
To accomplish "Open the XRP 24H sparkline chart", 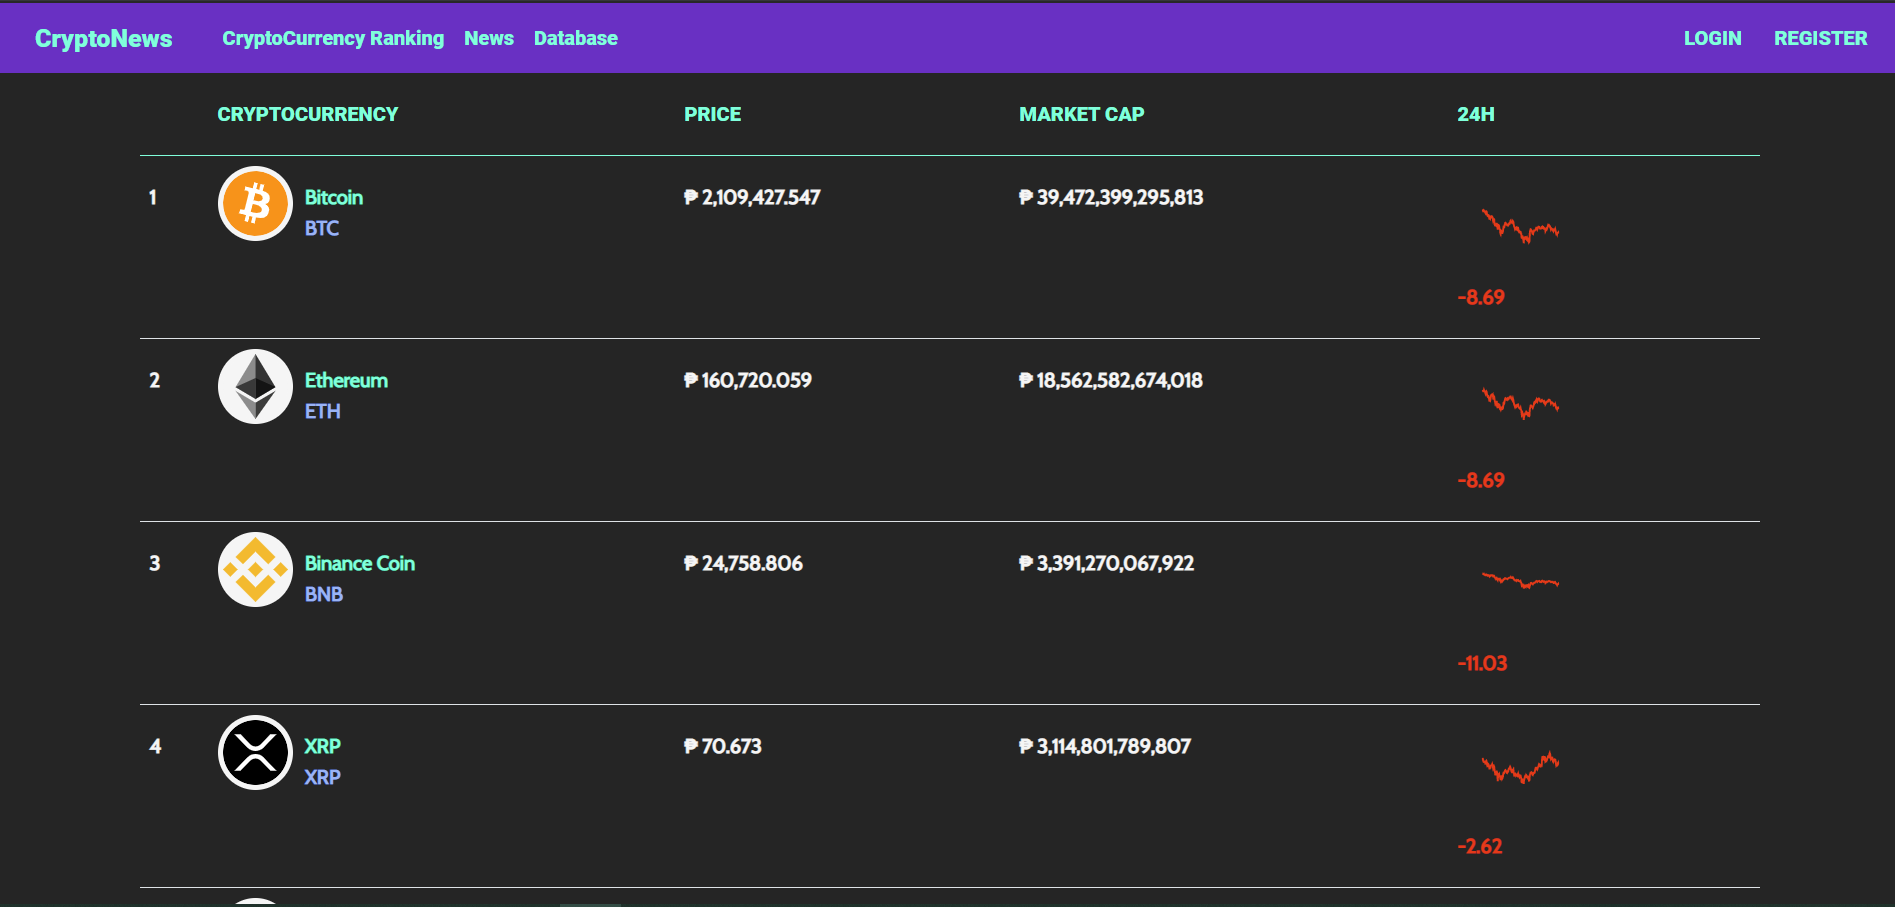I will pyautogui.click(x=1519, y=768).
